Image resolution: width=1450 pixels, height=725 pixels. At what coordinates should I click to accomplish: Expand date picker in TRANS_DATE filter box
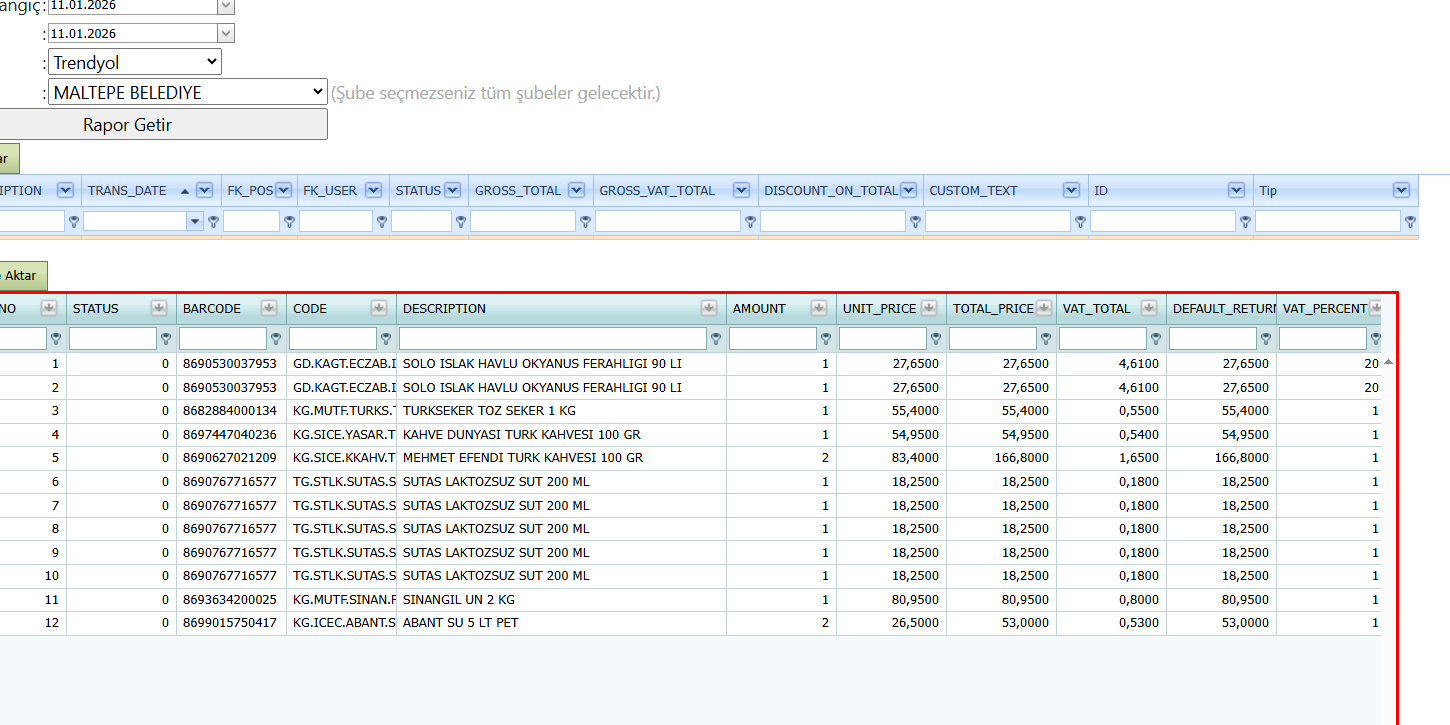click(195, 222)
